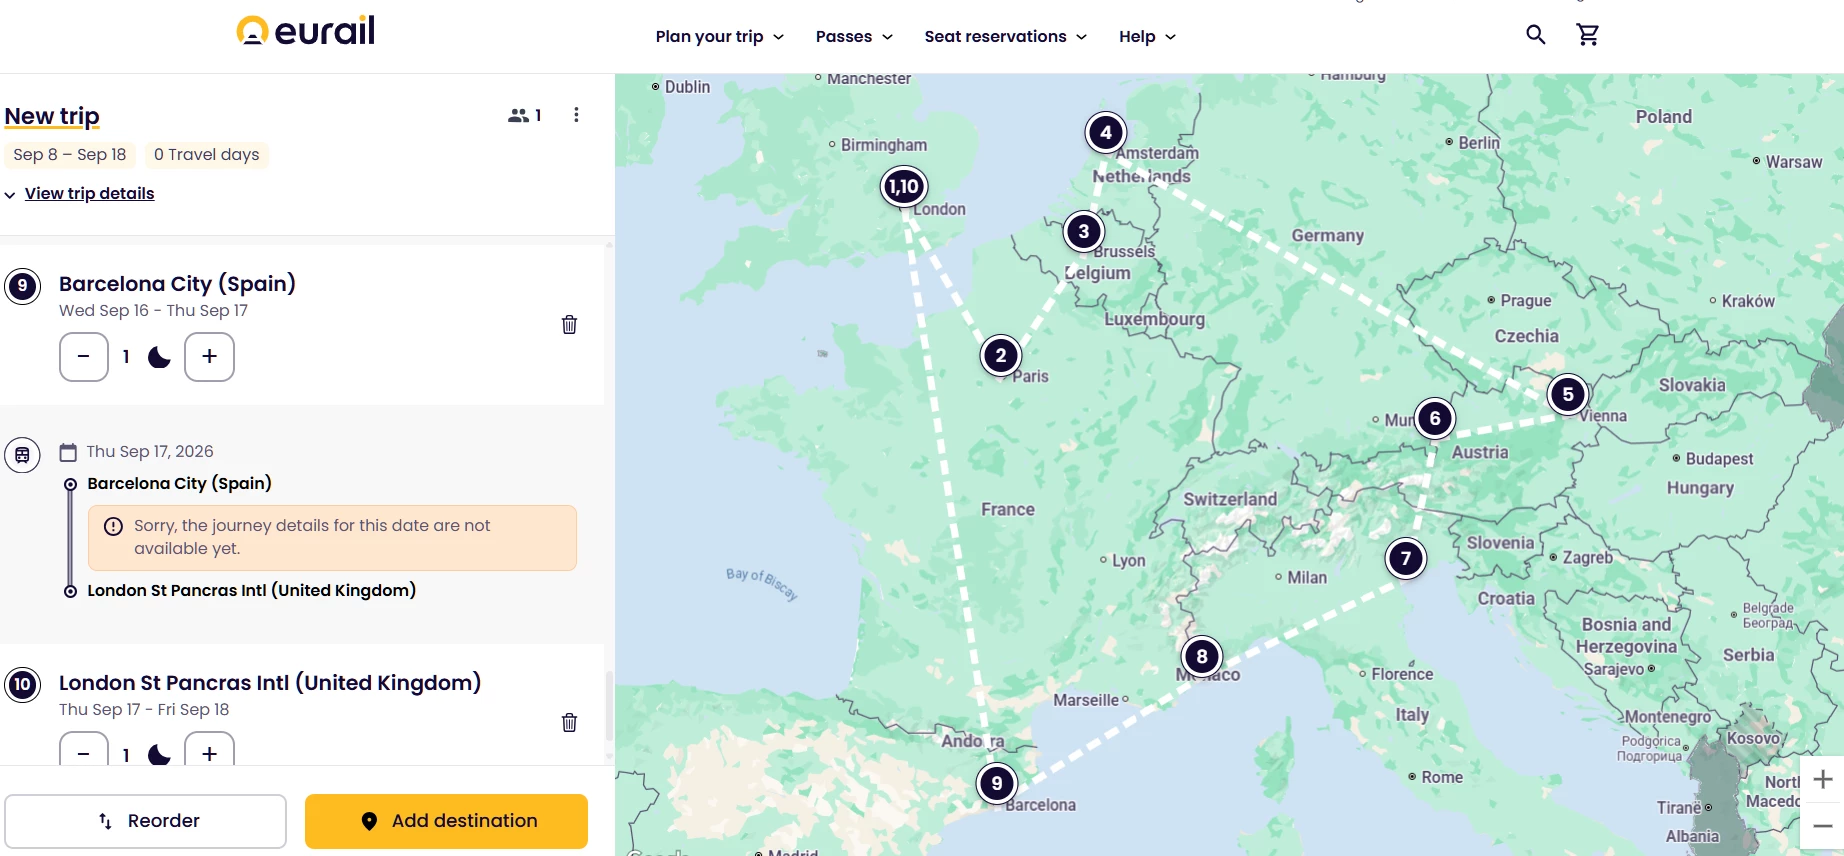Expand View trip details
Image resolution: width=1844 pixels, height=856 pixels.
pyautogui.click(x=89, y=194)
